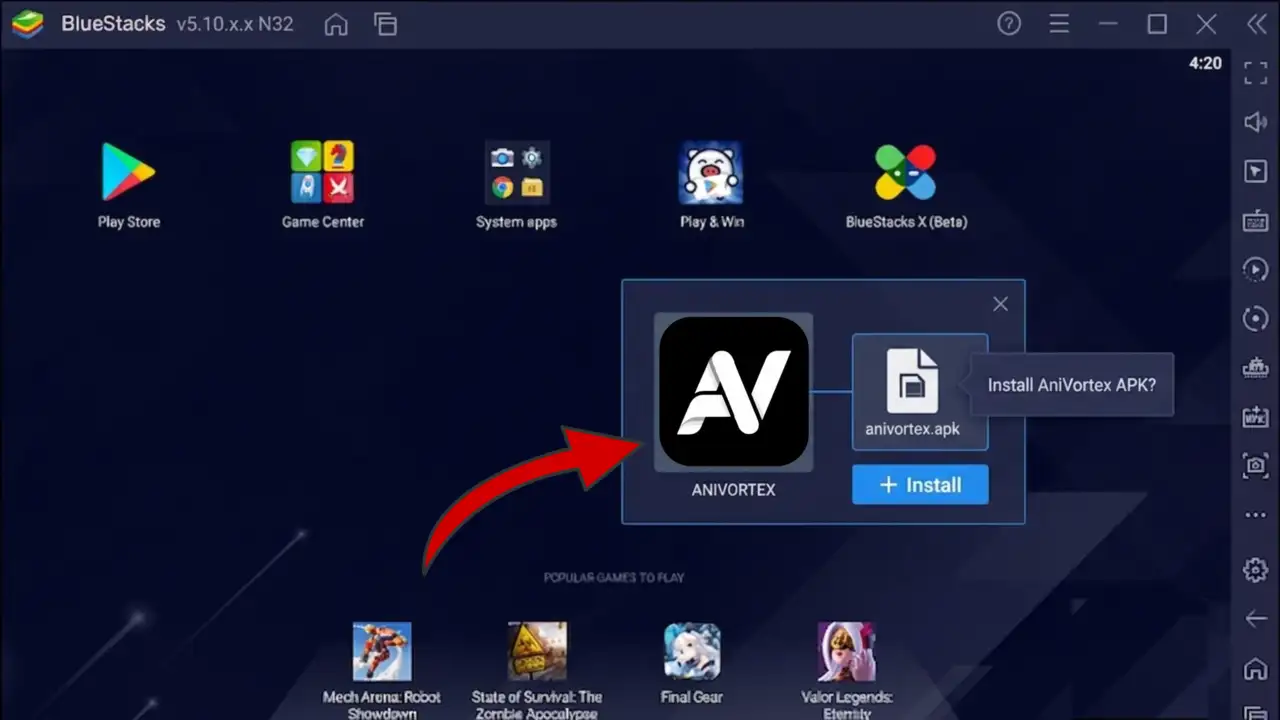This screenshot has width=1280, height=720.
Task: Click the 4:20 clock display
Action: (1205, 63)
